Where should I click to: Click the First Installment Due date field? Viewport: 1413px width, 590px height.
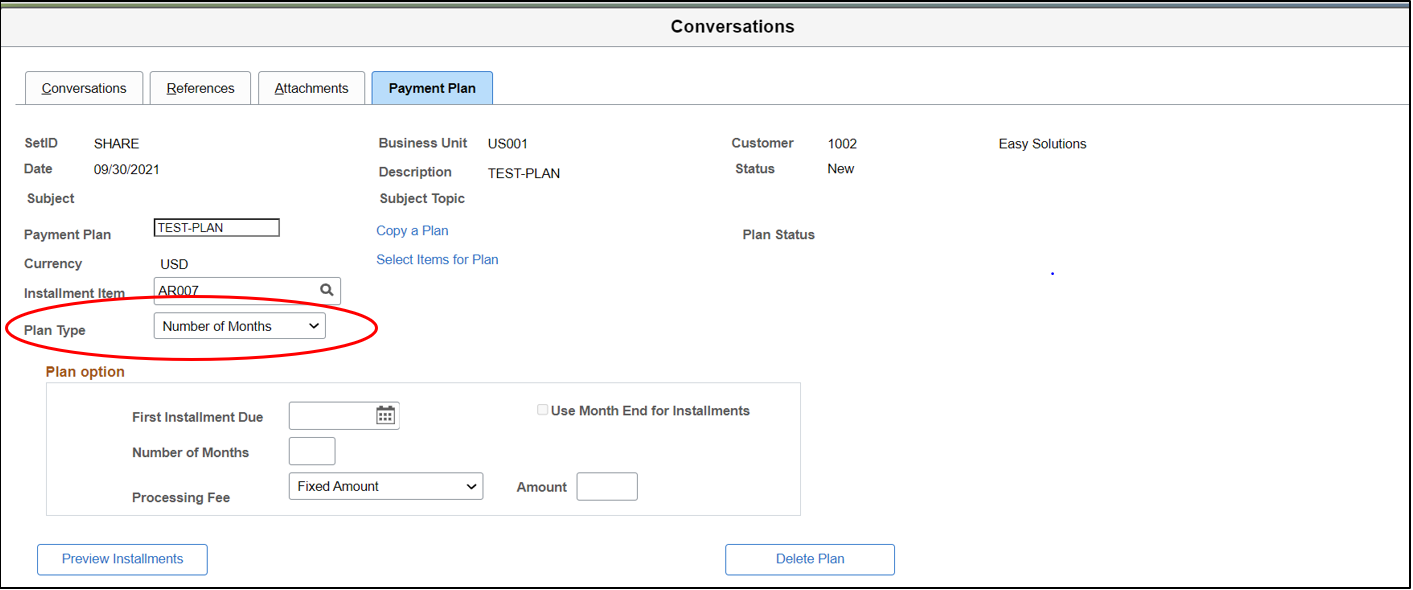coord(331,415)
